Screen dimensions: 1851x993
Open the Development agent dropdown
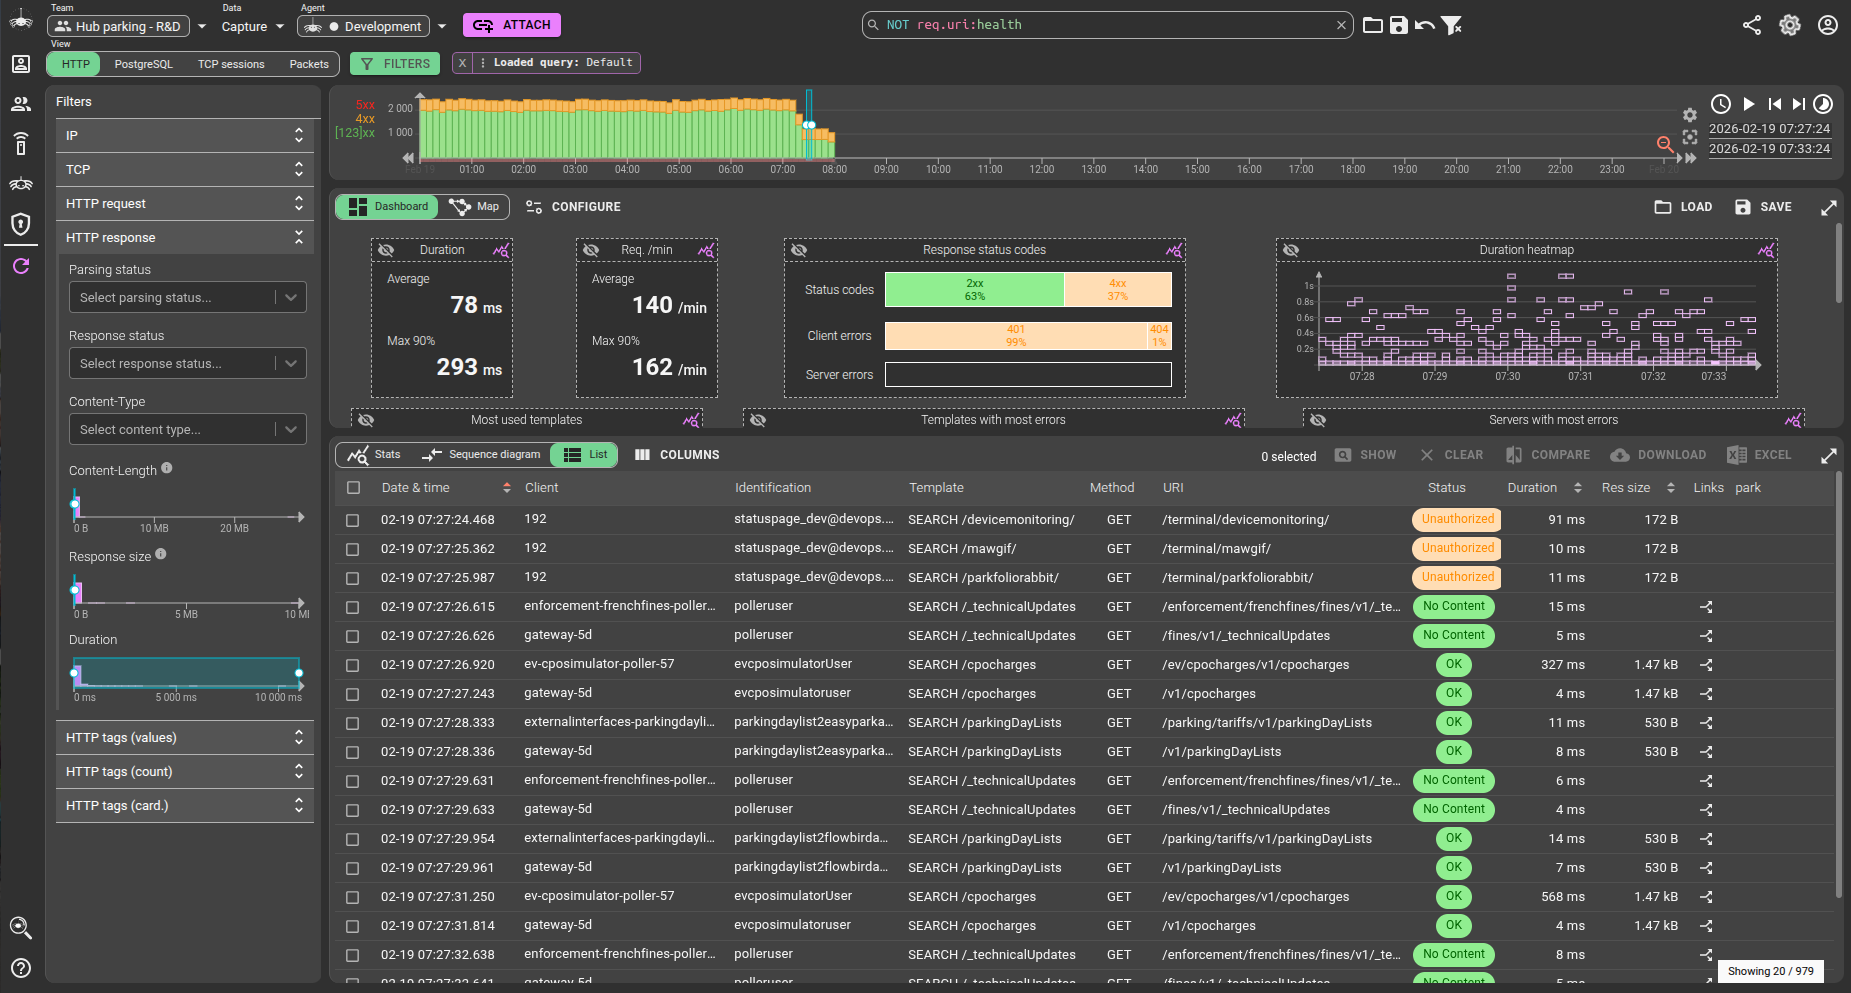click(x=442, y=26)
